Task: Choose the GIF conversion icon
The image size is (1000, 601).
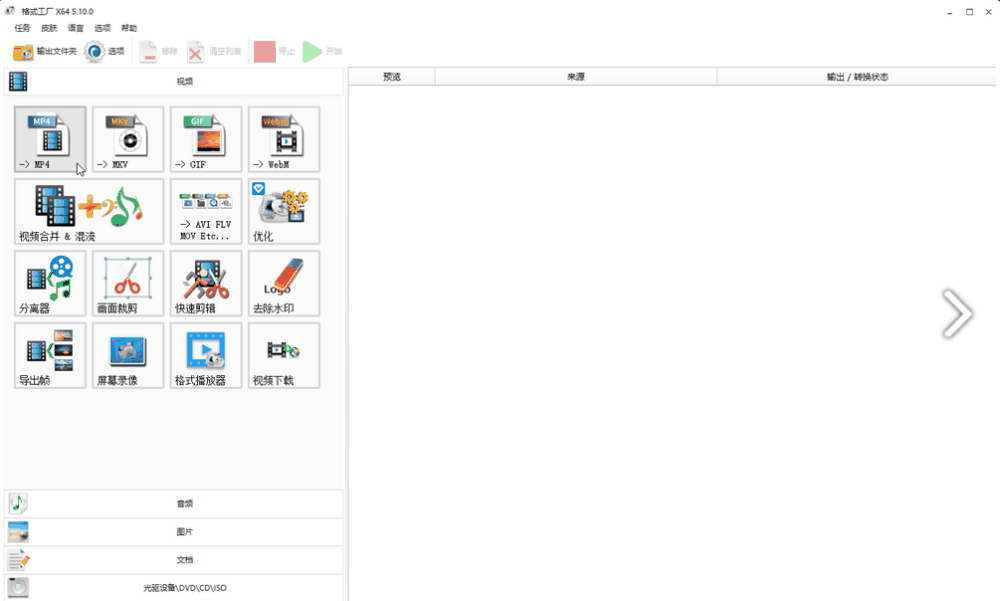Action: [206, 139]
